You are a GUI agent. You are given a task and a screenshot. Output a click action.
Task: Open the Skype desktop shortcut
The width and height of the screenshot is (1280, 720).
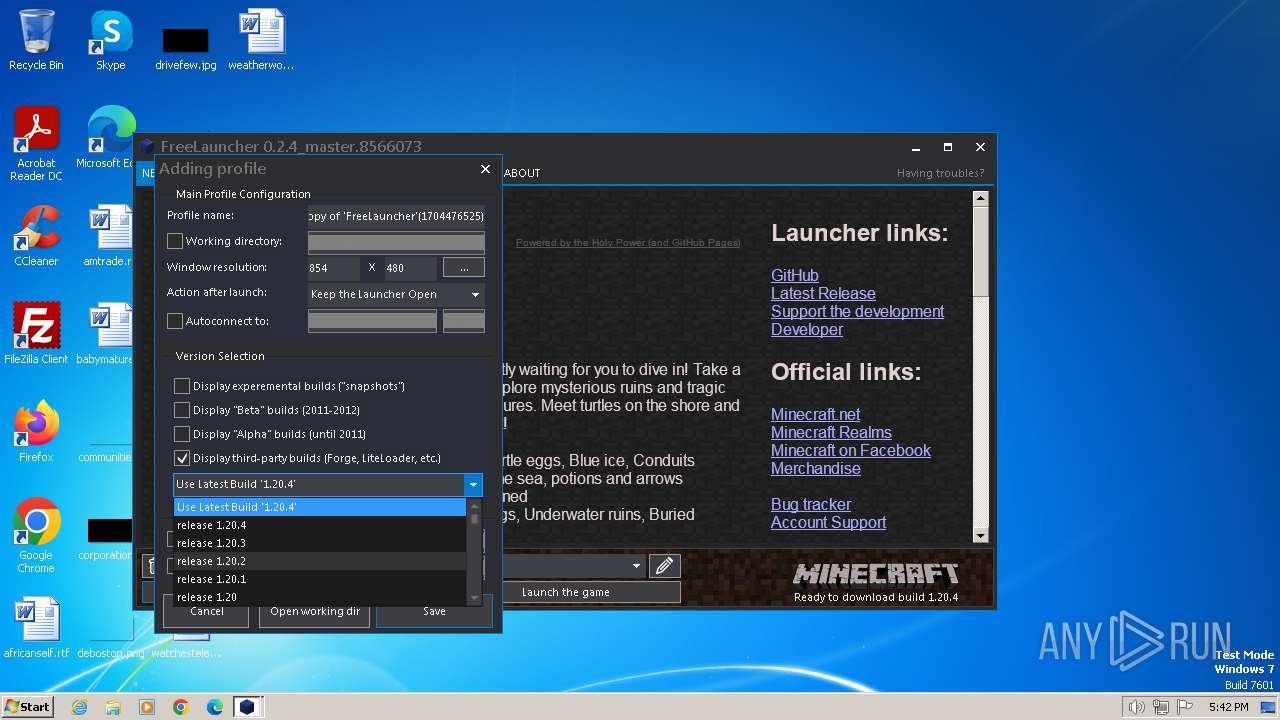click(x=110, y=41)
